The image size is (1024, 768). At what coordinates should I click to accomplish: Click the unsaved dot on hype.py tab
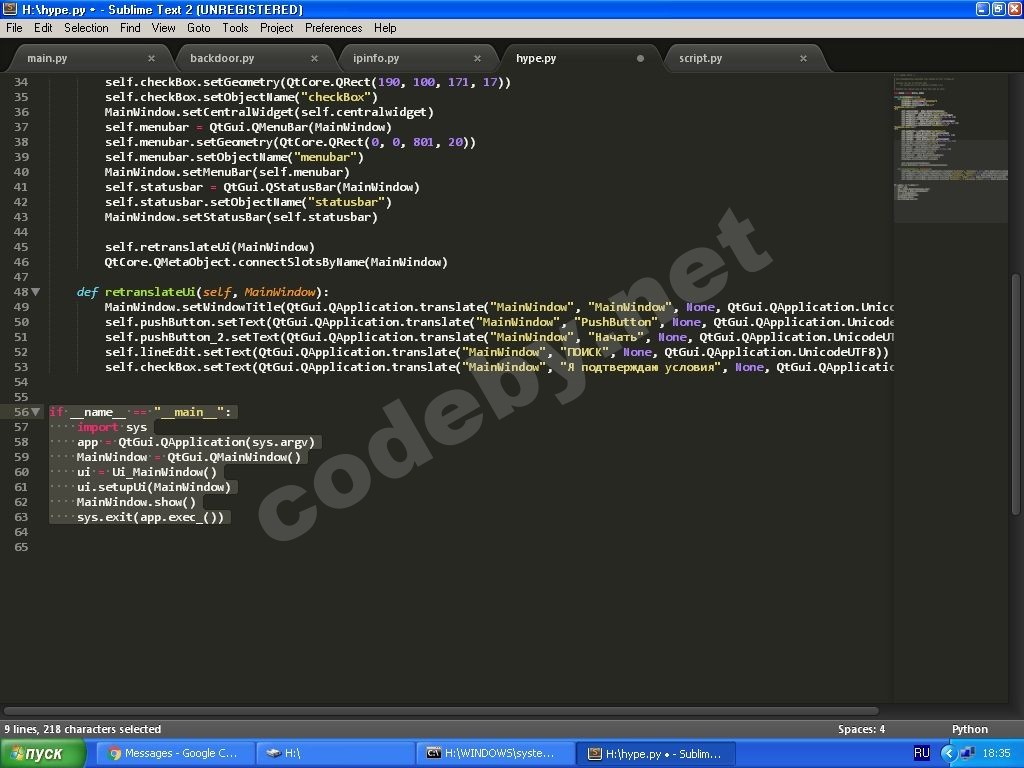point(640,59)
